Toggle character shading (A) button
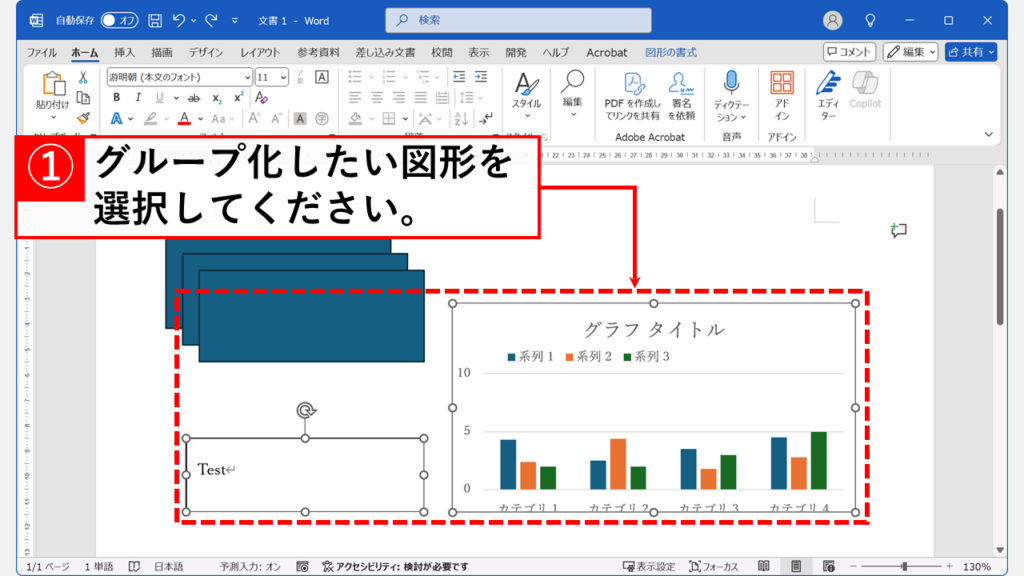The width and height of the screenshot is (1024, 576). [x=300, y=118]
